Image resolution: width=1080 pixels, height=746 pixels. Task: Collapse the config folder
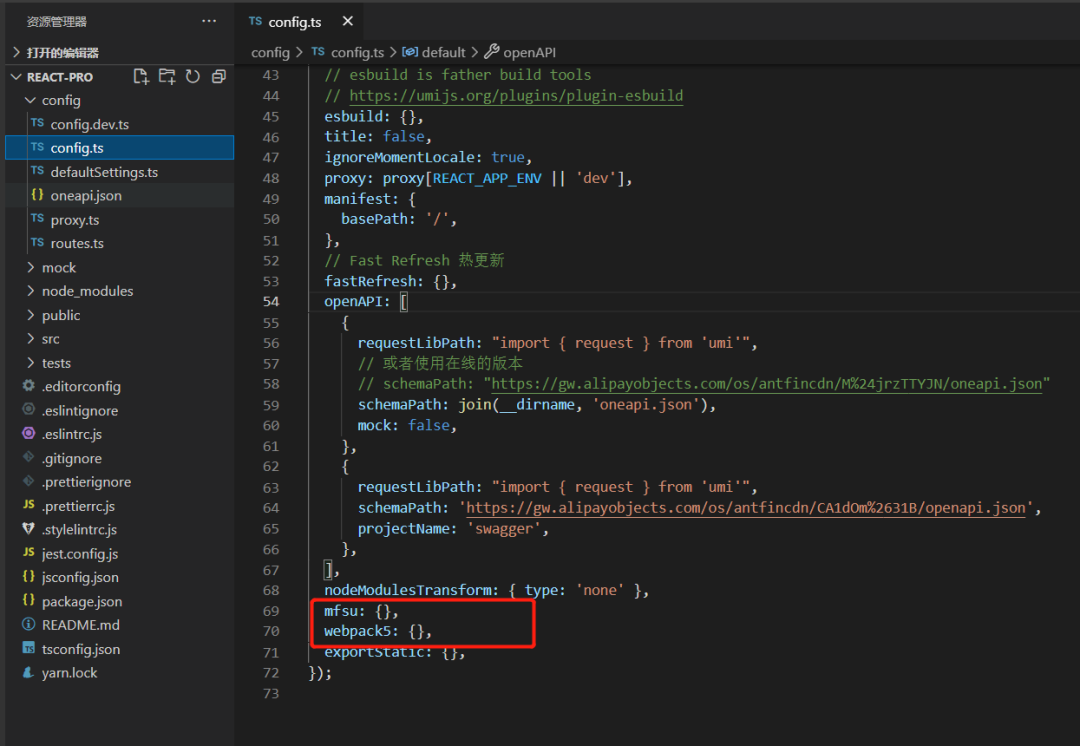(x=60, y=100)
